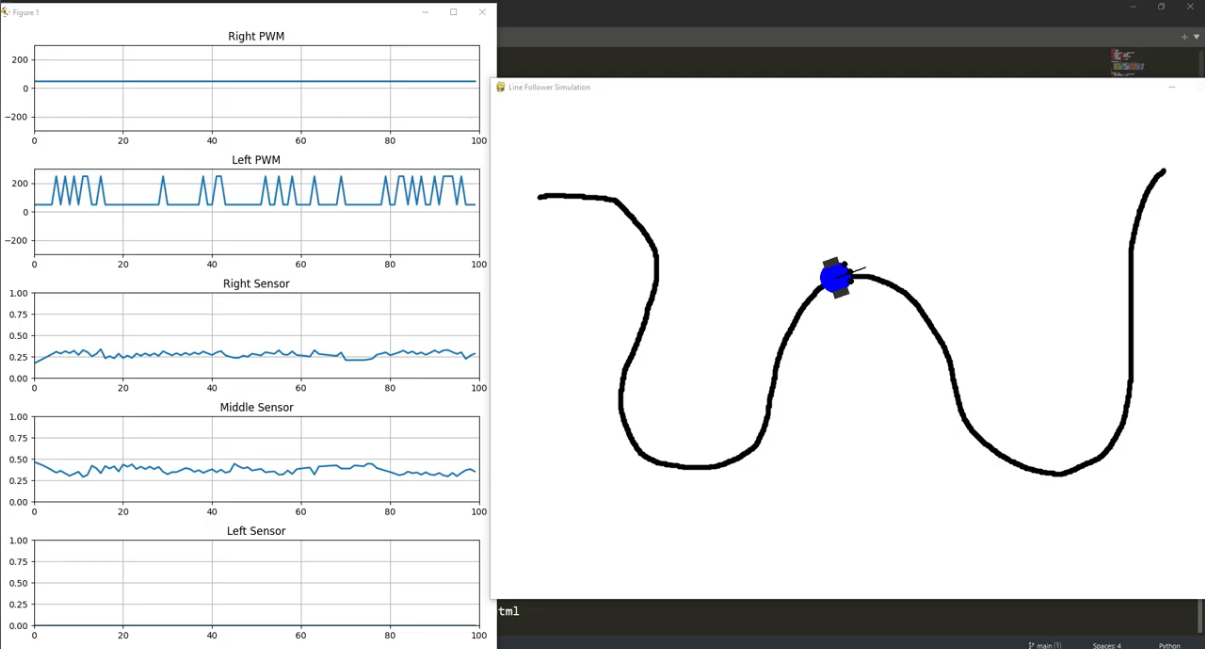This screenshot has width=1205, height=649.
Task: Click the git branch main indicator
Action: [x=1045, y=645]
